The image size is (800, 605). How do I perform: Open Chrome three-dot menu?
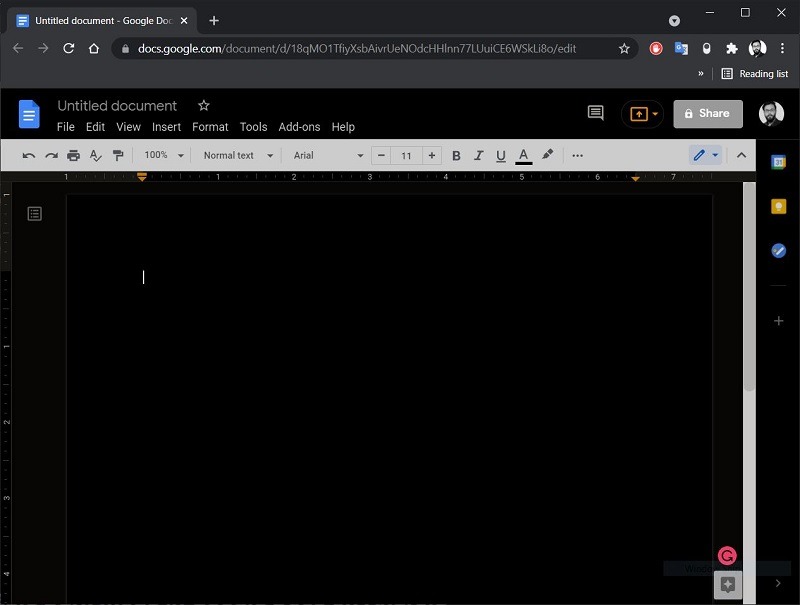point(782,48)
